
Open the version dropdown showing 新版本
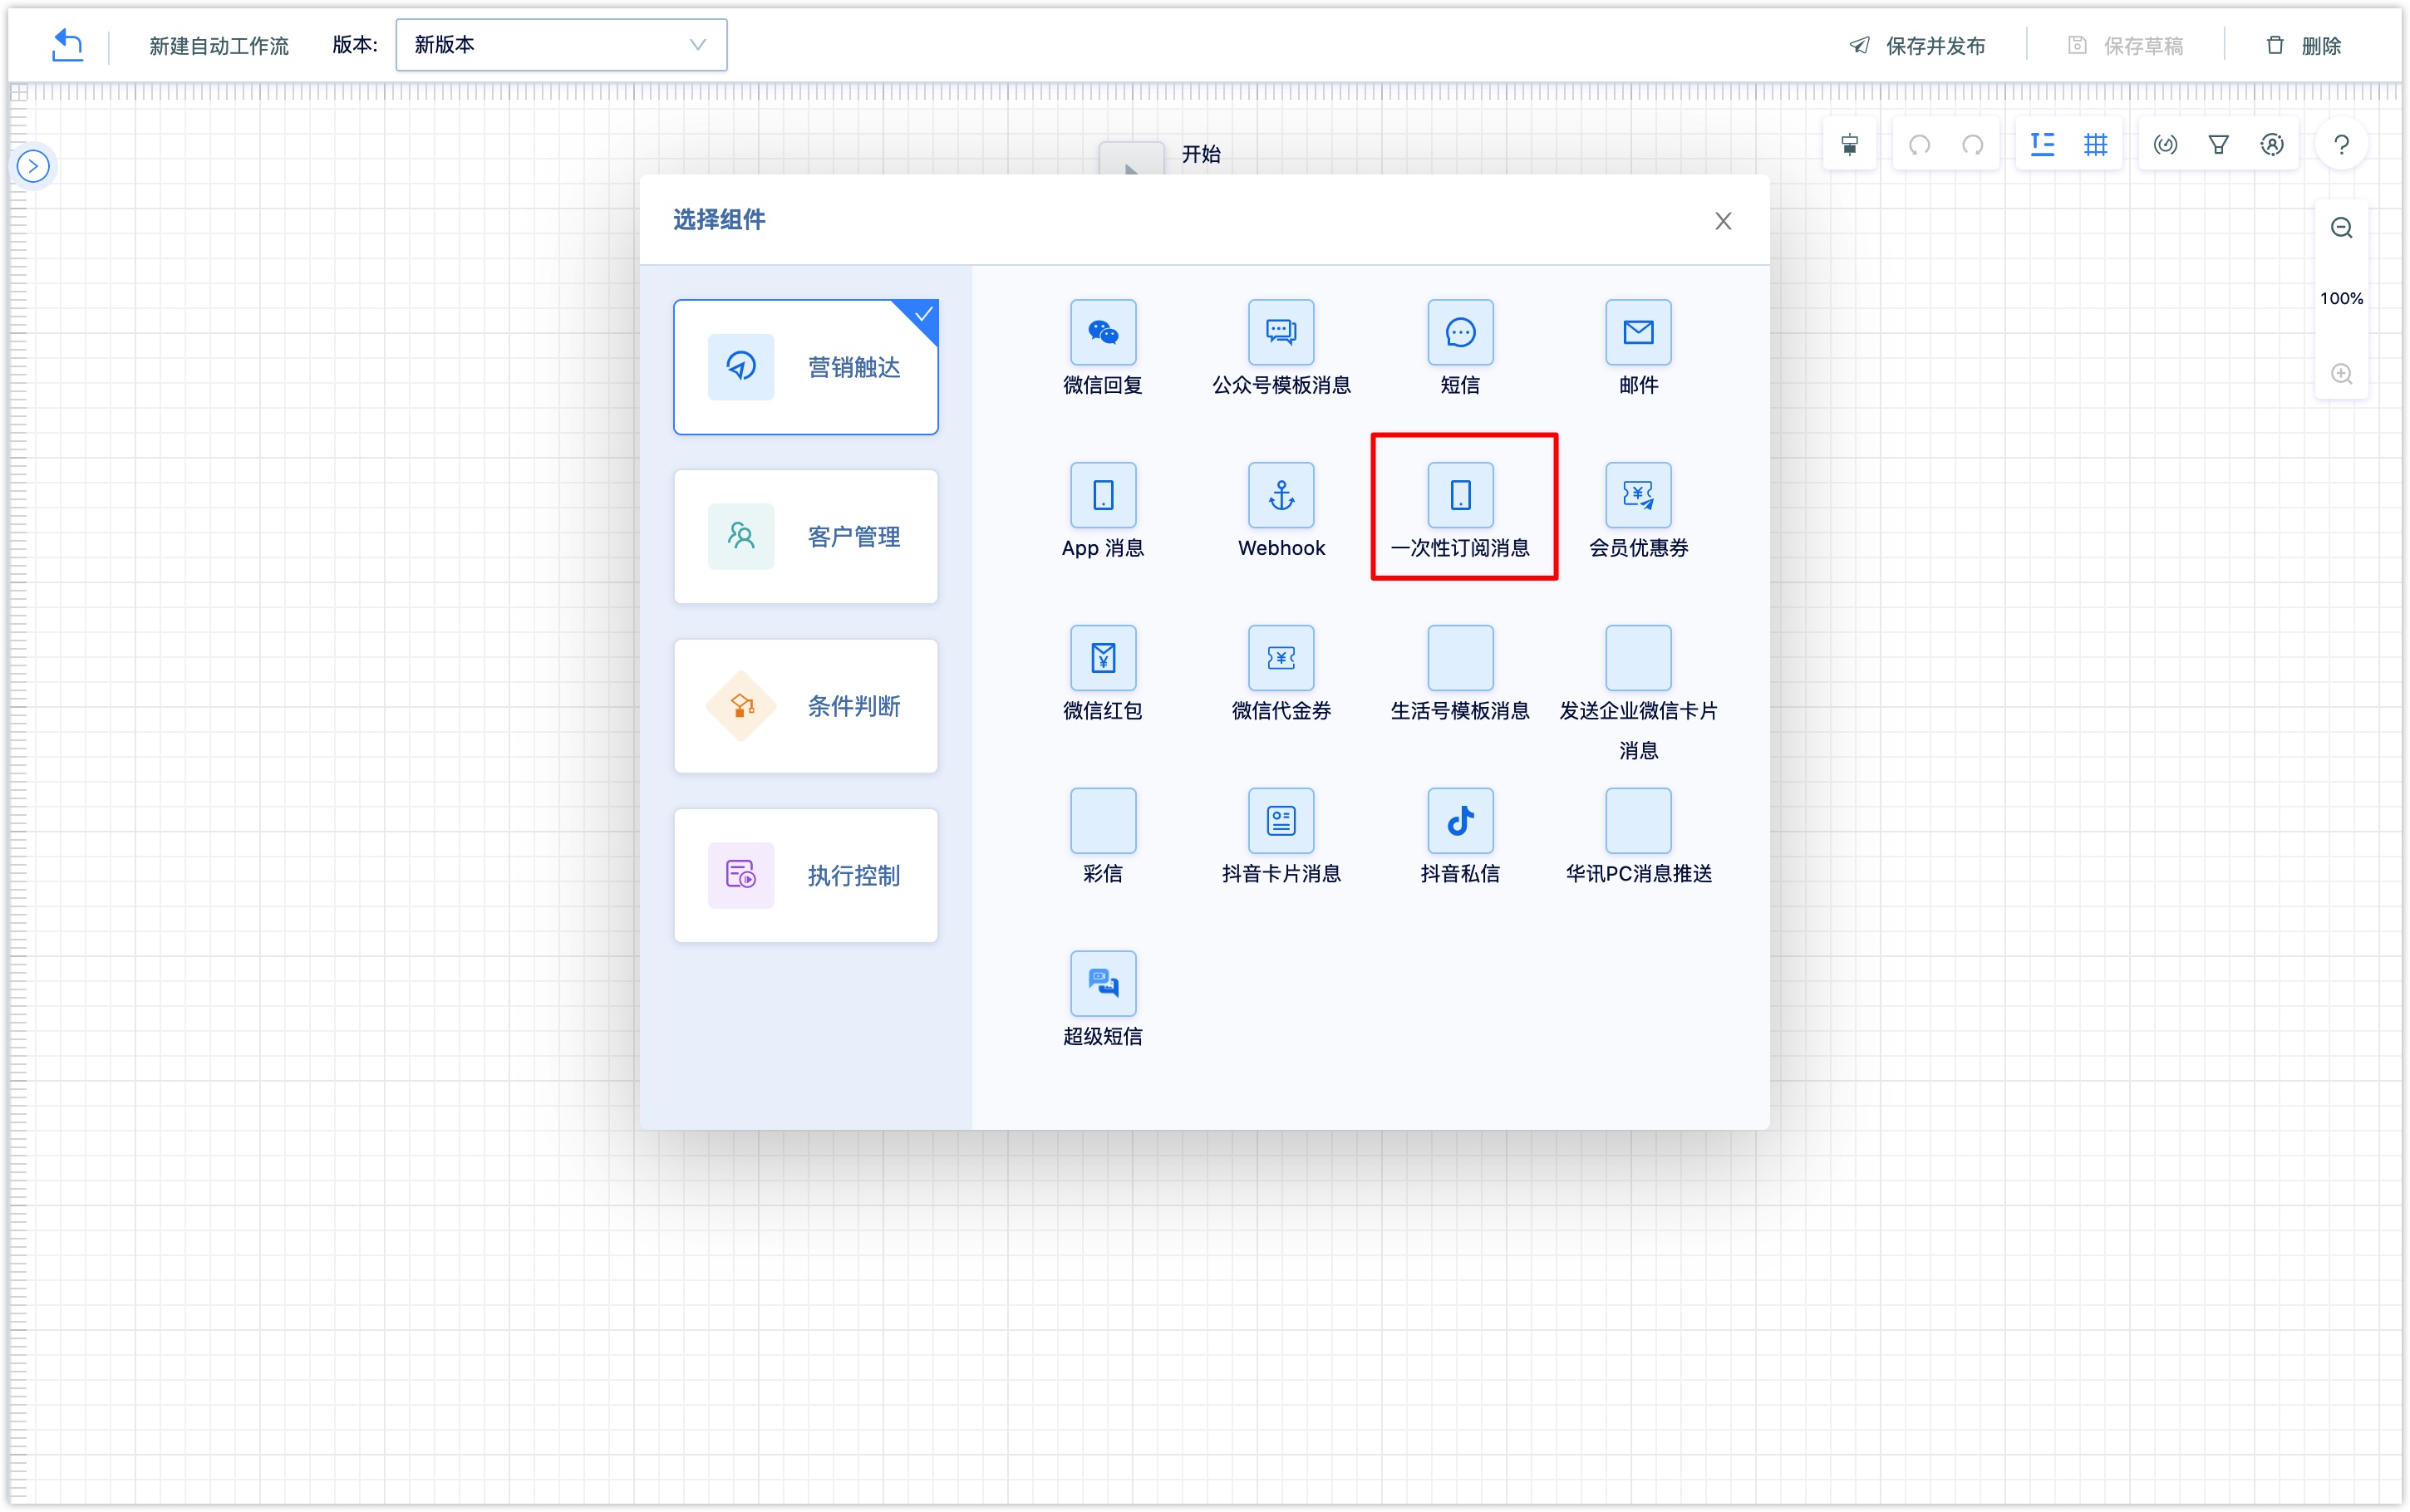(561, 45)
